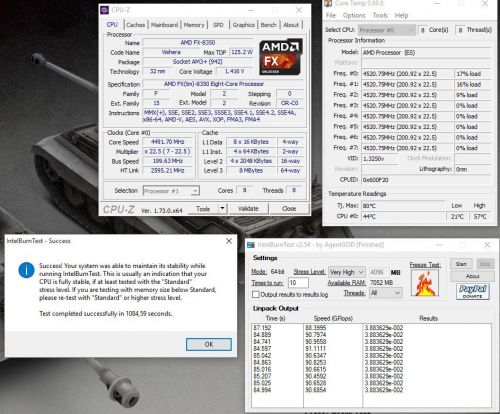This screenshot has width=500, height=414.
Task: Open the Help menu in Core Temp
Action: click(401, 15)
